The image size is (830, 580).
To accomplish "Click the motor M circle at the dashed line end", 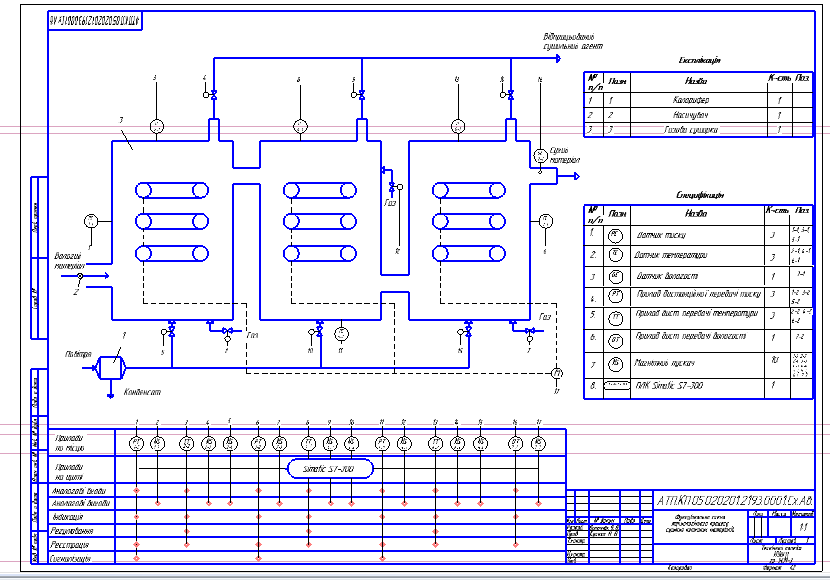I will coord(557,374).
